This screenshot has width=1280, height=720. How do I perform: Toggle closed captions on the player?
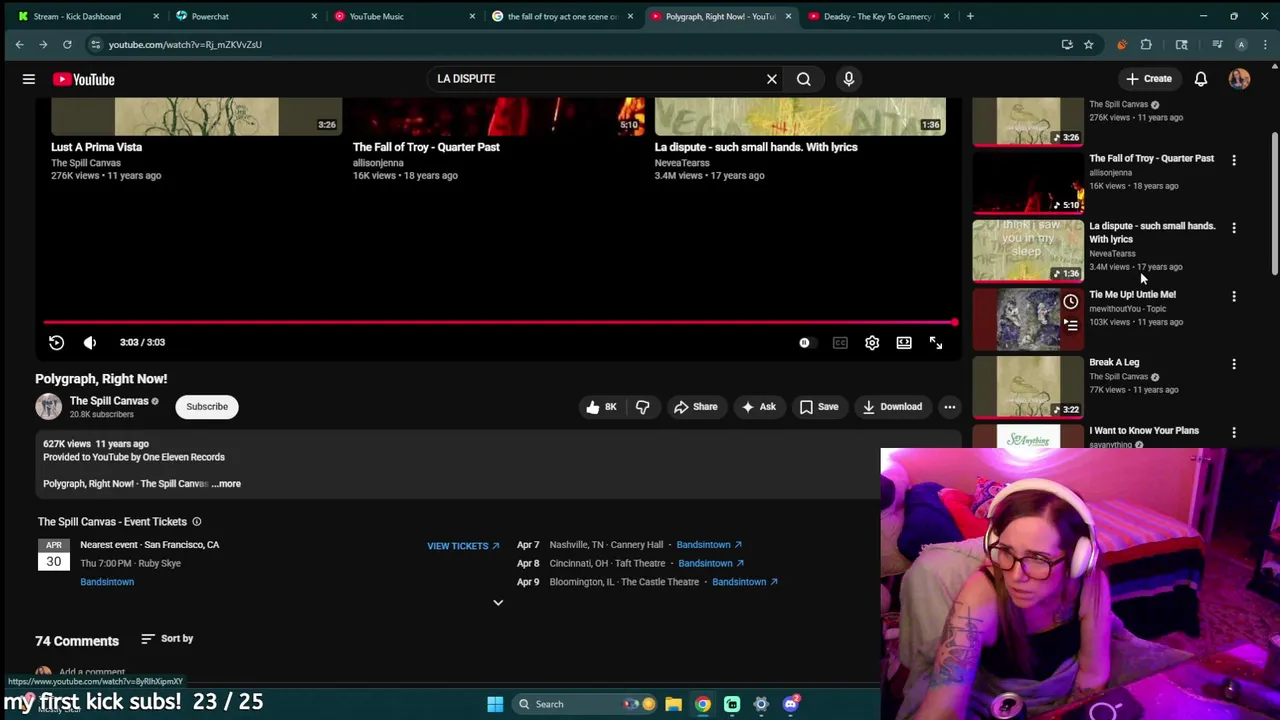(840, 343)
